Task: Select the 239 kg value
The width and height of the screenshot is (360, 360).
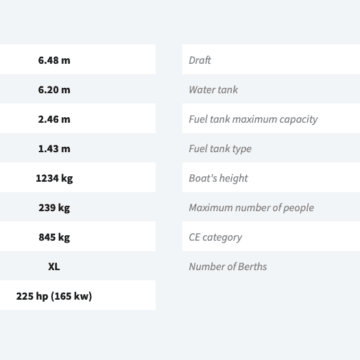Action: 54,208
